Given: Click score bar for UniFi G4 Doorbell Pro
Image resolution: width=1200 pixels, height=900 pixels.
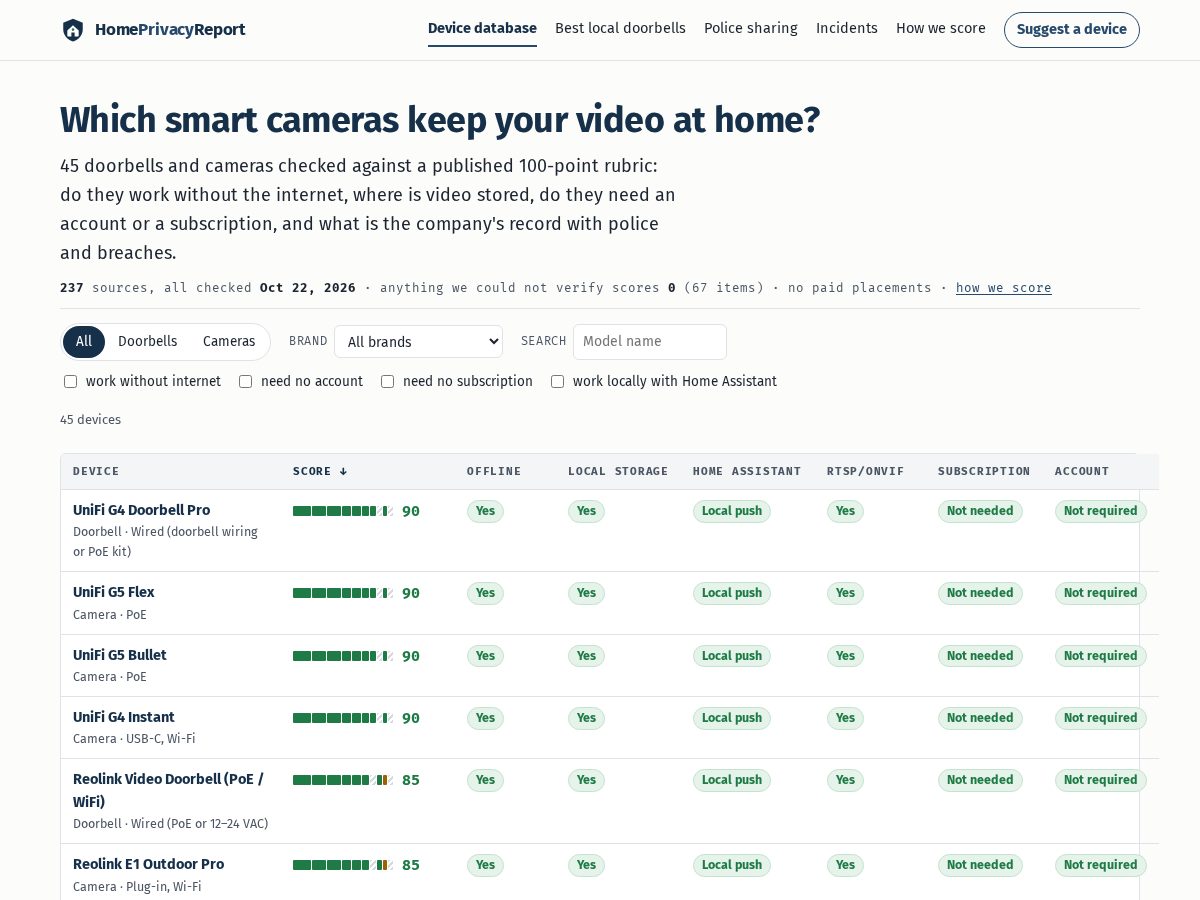Looking at the screenshot, I should (342, 511).
